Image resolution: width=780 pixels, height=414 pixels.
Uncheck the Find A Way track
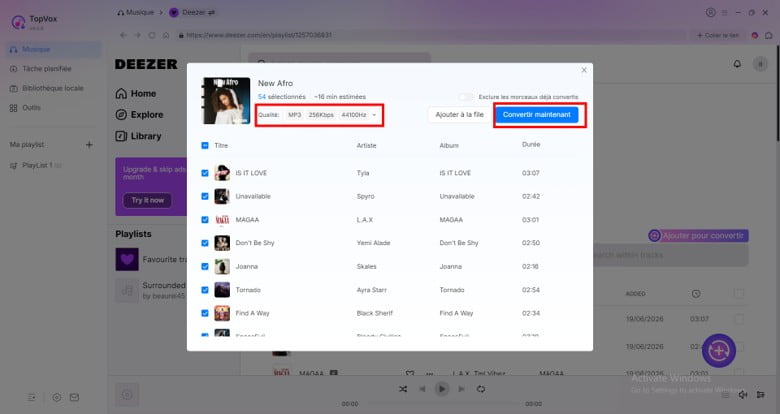(205, 313)
